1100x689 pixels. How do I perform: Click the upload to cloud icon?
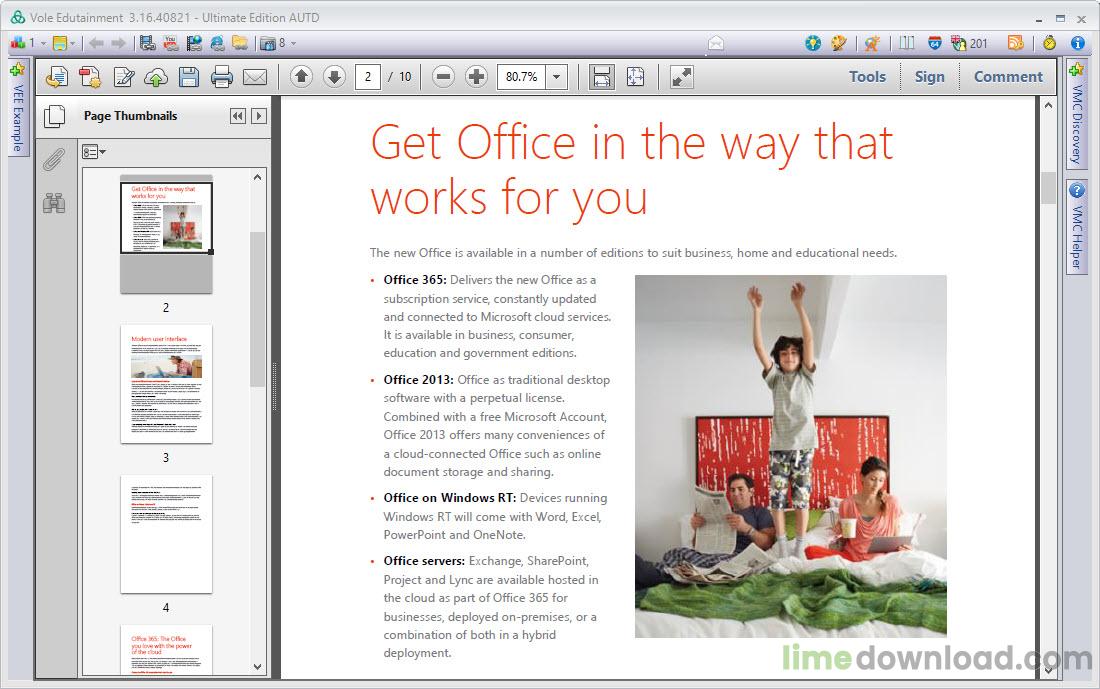(156, 77)
